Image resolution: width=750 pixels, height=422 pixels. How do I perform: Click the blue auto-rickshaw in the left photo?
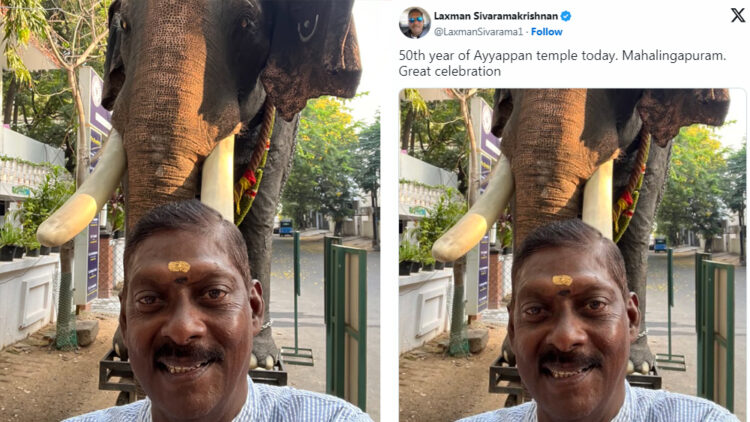point(286,227)
